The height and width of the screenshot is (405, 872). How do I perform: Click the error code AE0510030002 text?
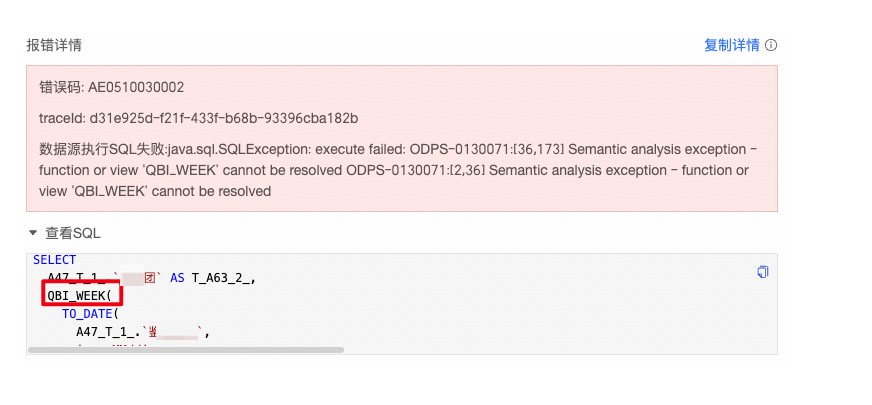[135, 88]
